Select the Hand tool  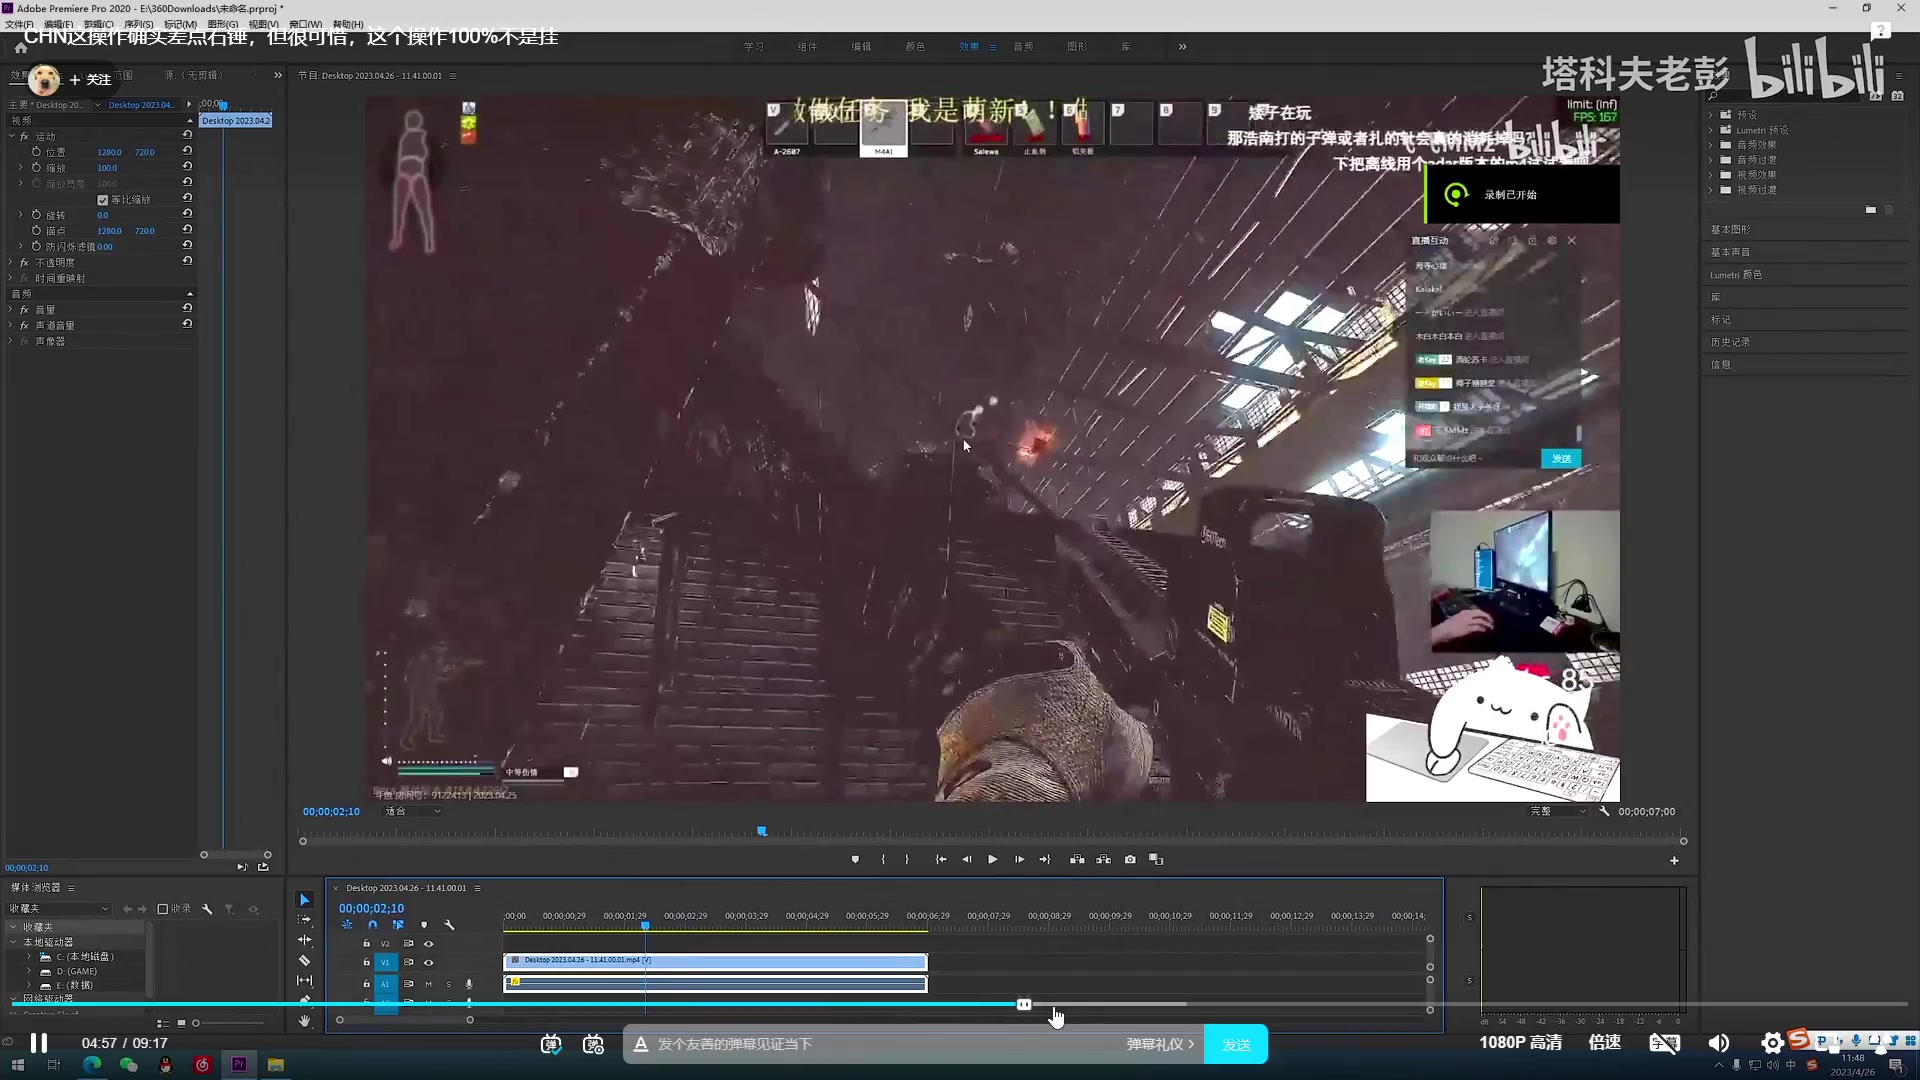click(305, 1021)
